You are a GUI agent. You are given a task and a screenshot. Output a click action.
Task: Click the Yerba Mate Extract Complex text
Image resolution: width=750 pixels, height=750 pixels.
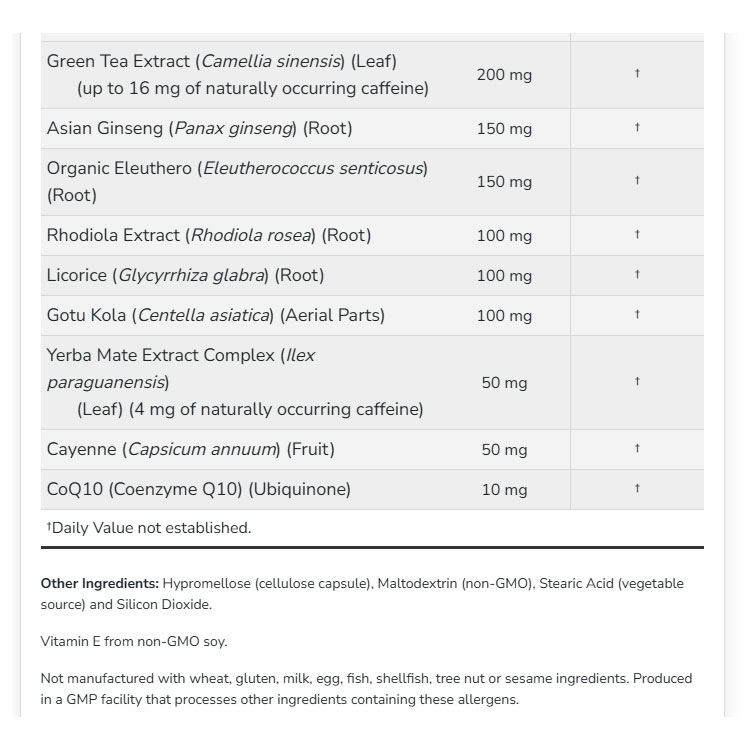coord(235,382)
